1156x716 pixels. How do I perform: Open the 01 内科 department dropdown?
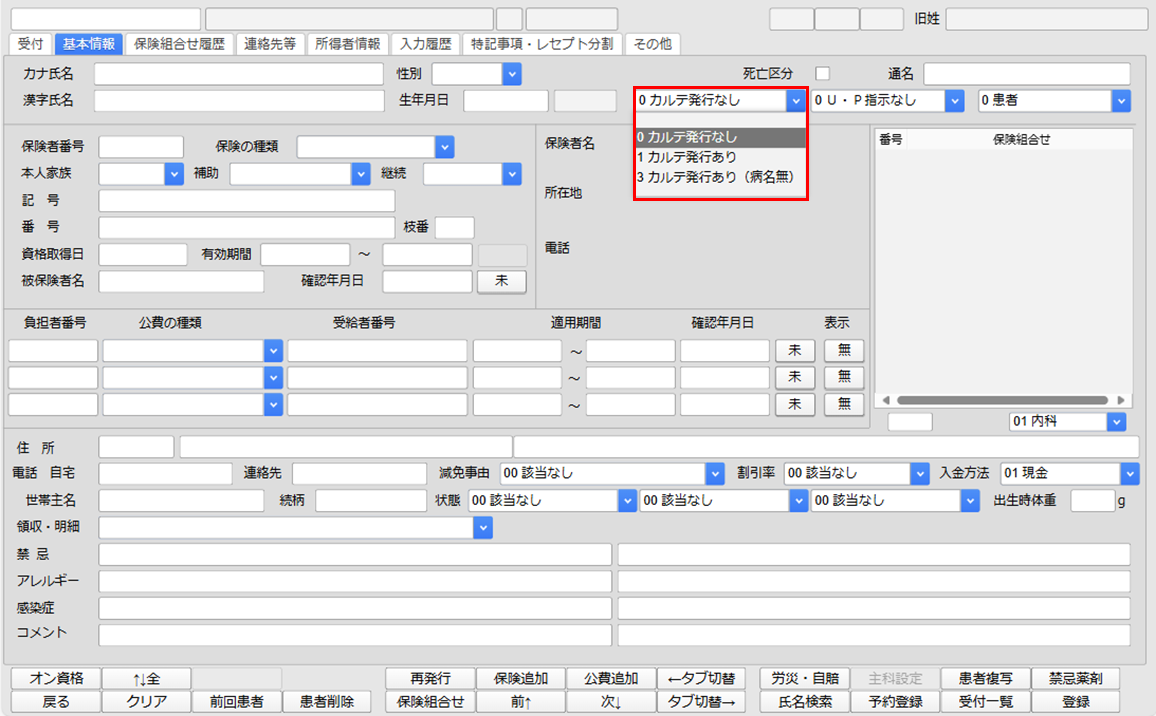(1118, 421)
